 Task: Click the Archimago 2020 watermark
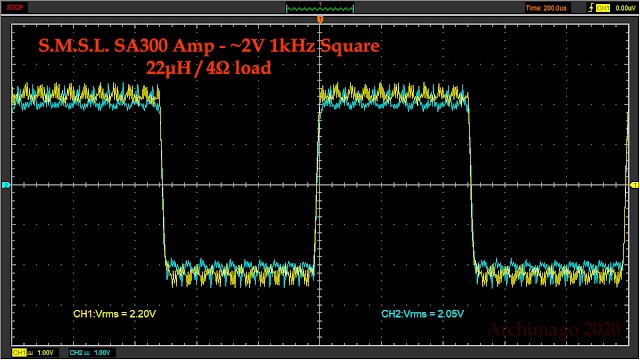(554, 329)
